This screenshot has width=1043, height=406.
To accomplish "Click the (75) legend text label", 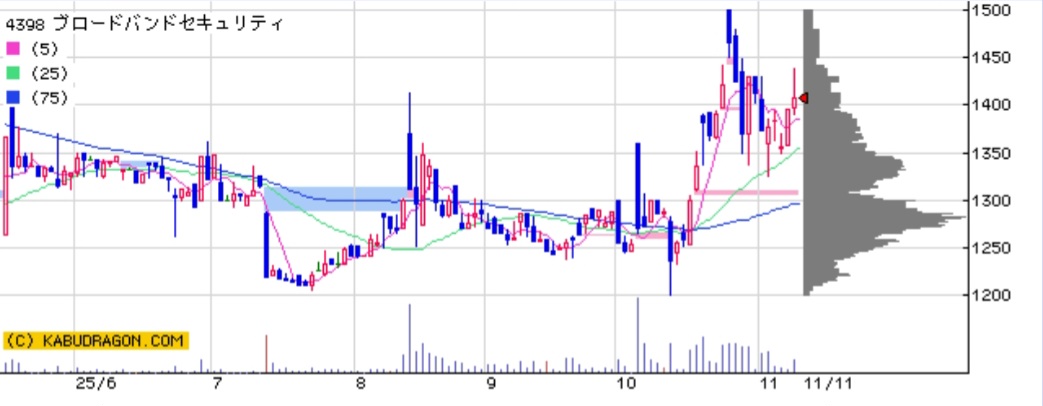I will pos(48,98).
